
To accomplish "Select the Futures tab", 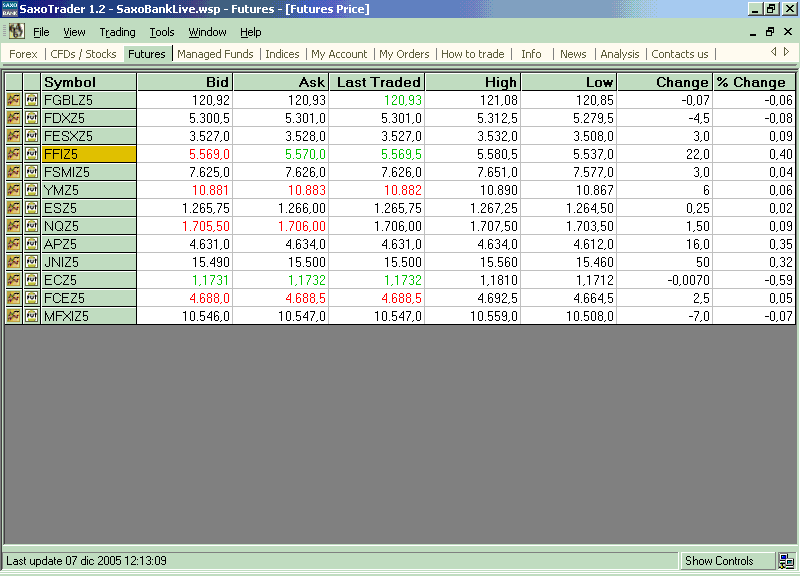I will pos(147,54).
